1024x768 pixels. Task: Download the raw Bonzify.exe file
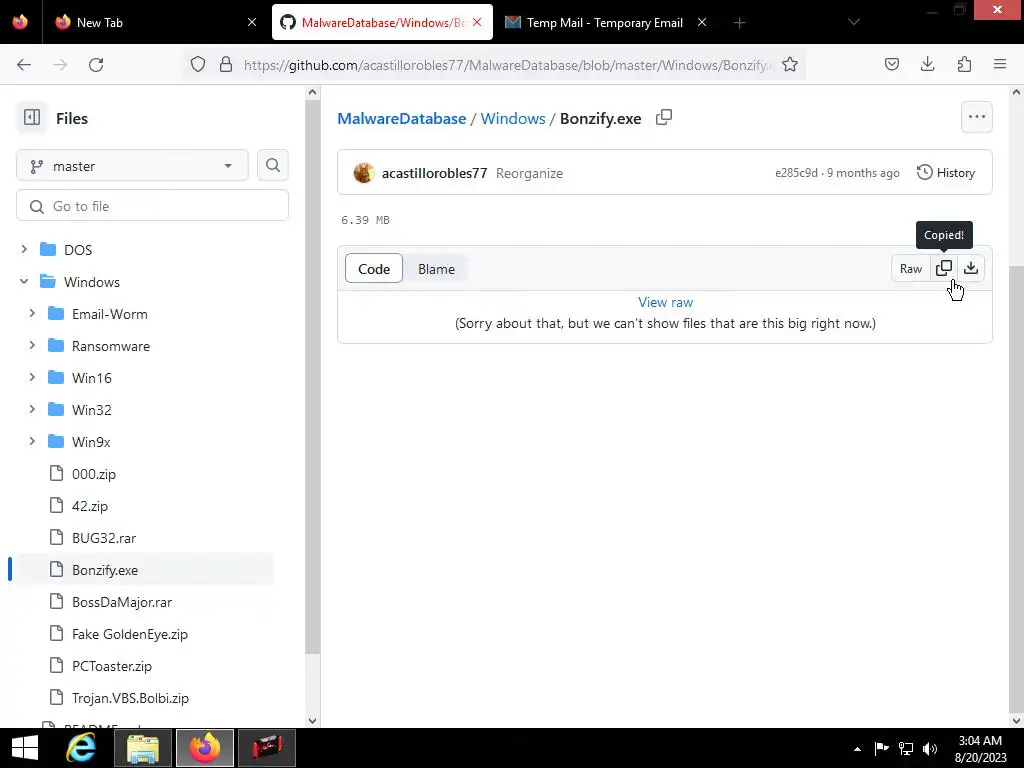[971, 268]
